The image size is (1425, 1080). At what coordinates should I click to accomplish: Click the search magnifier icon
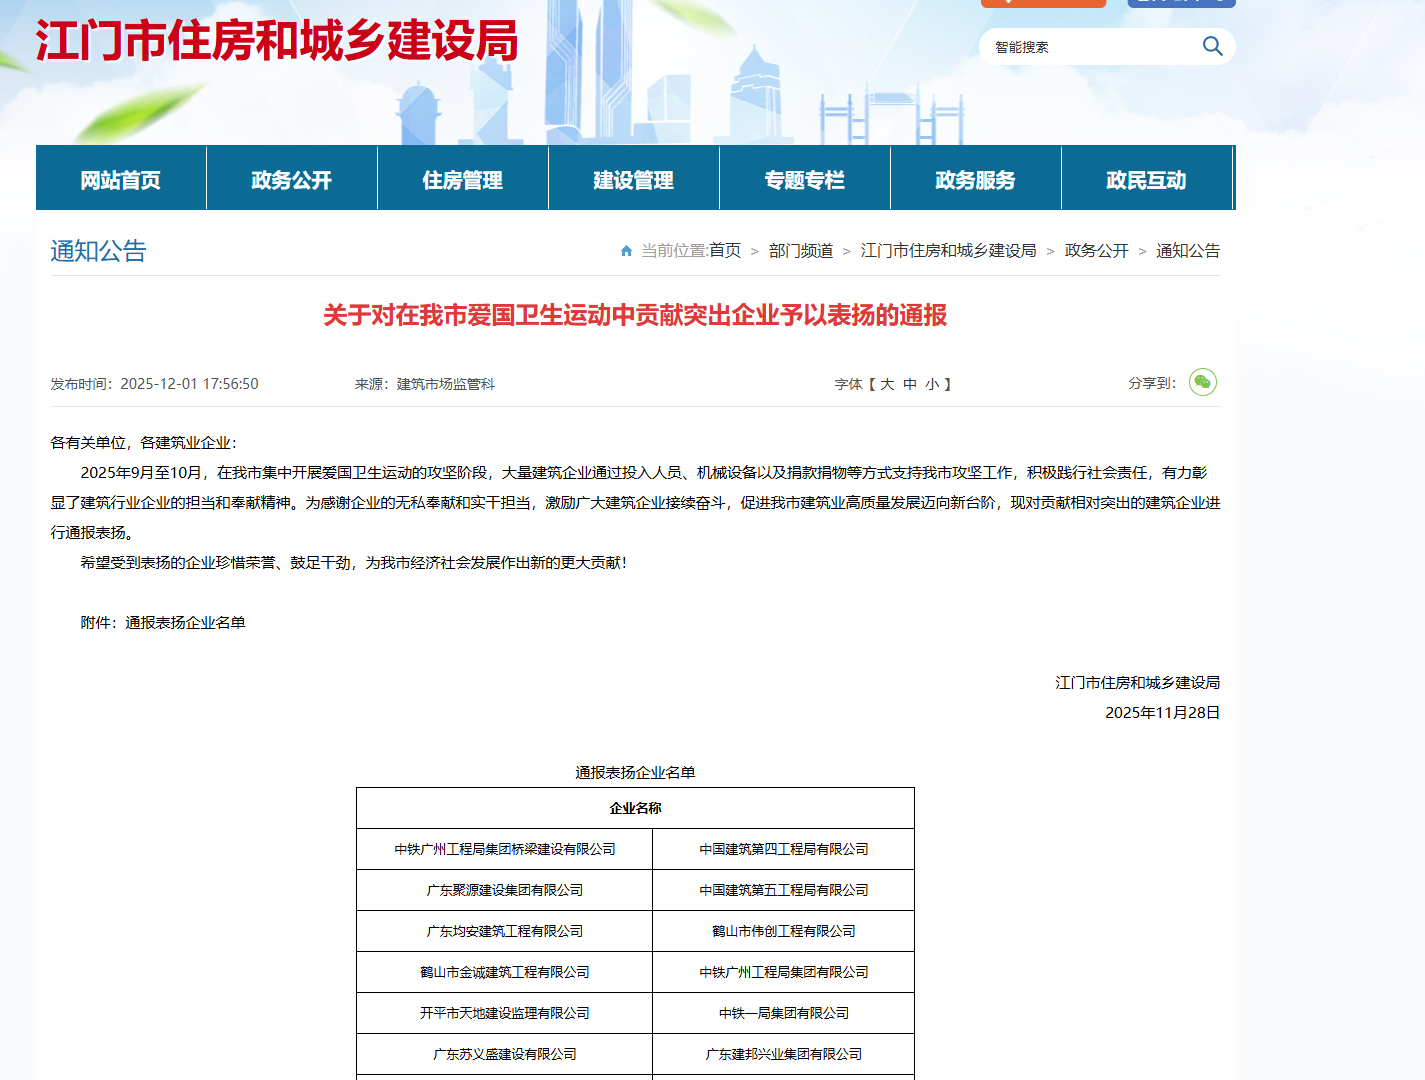tap(1212, 46)
